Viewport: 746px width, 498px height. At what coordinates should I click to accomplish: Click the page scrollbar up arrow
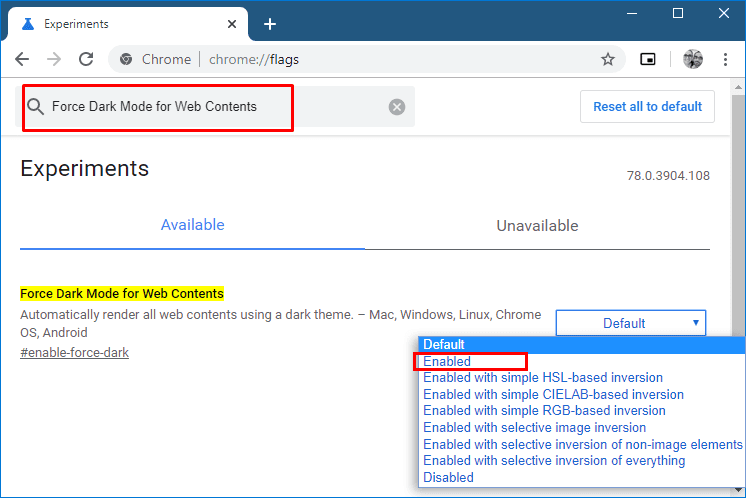pyautogui.click(x=738, y=87)
